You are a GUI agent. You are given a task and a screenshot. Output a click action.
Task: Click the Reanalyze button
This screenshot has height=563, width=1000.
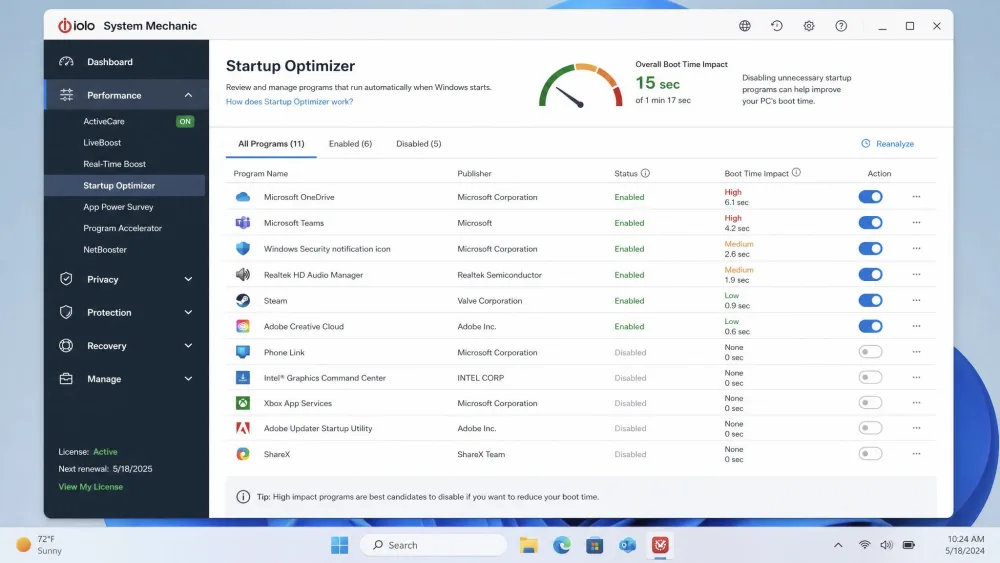(888, 143)
